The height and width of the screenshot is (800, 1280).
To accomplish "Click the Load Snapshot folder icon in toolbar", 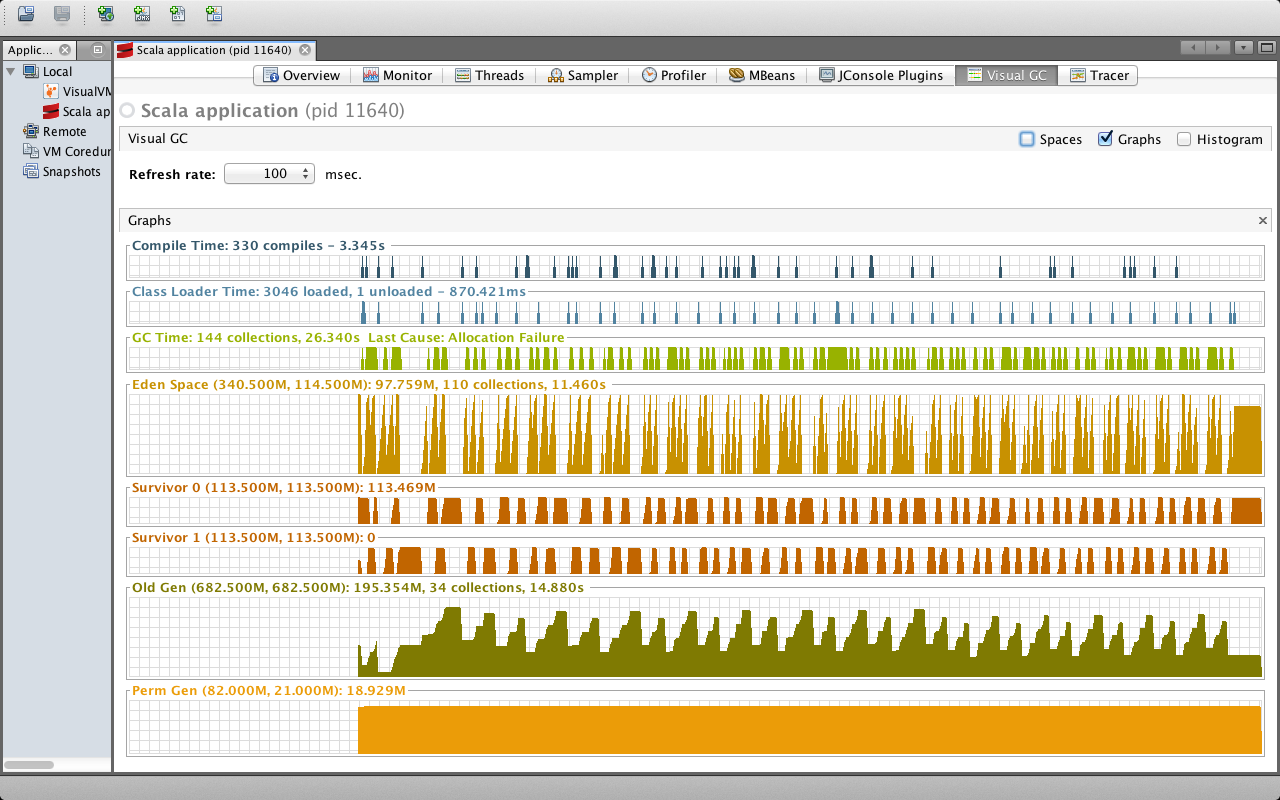I will (x=26, y=13).
